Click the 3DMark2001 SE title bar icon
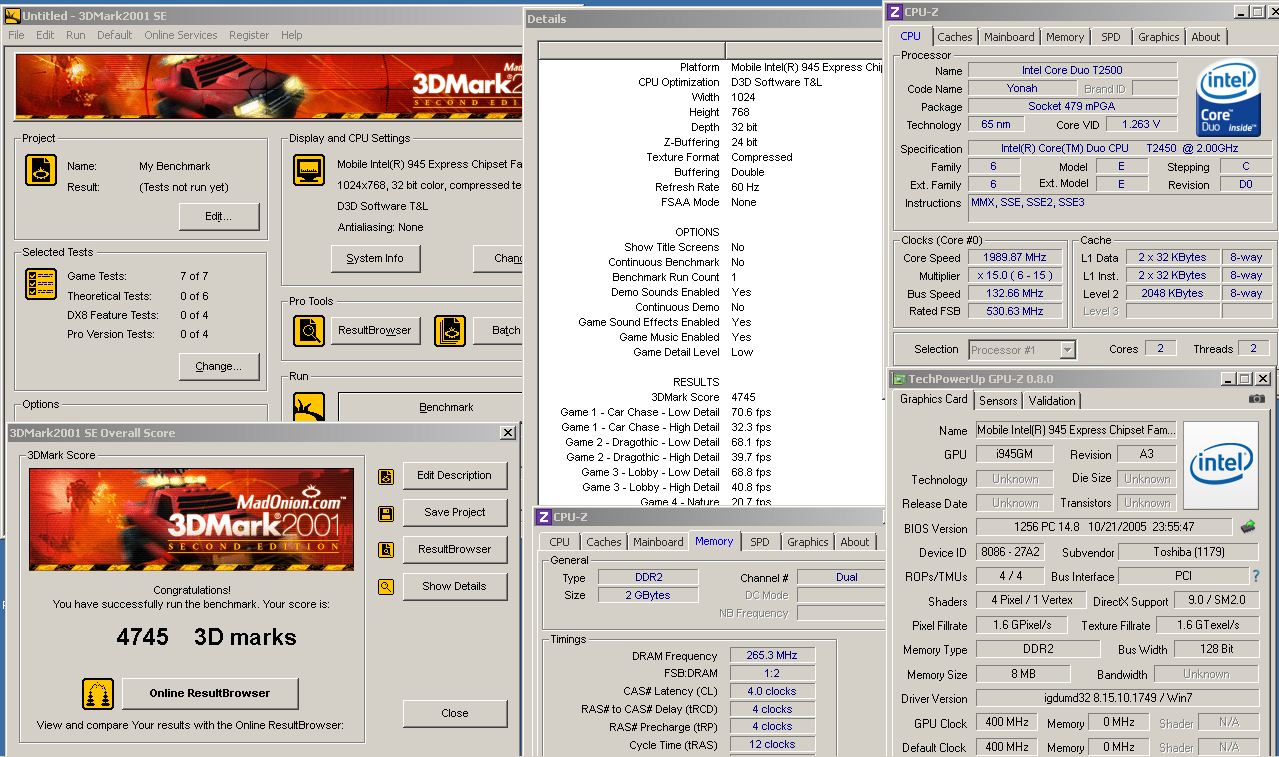This screenshot has height=757, width=1279. coord(12,15)
